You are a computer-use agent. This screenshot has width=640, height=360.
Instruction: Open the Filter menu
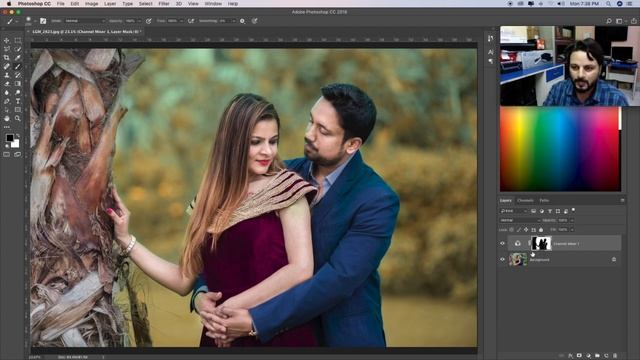164,4
